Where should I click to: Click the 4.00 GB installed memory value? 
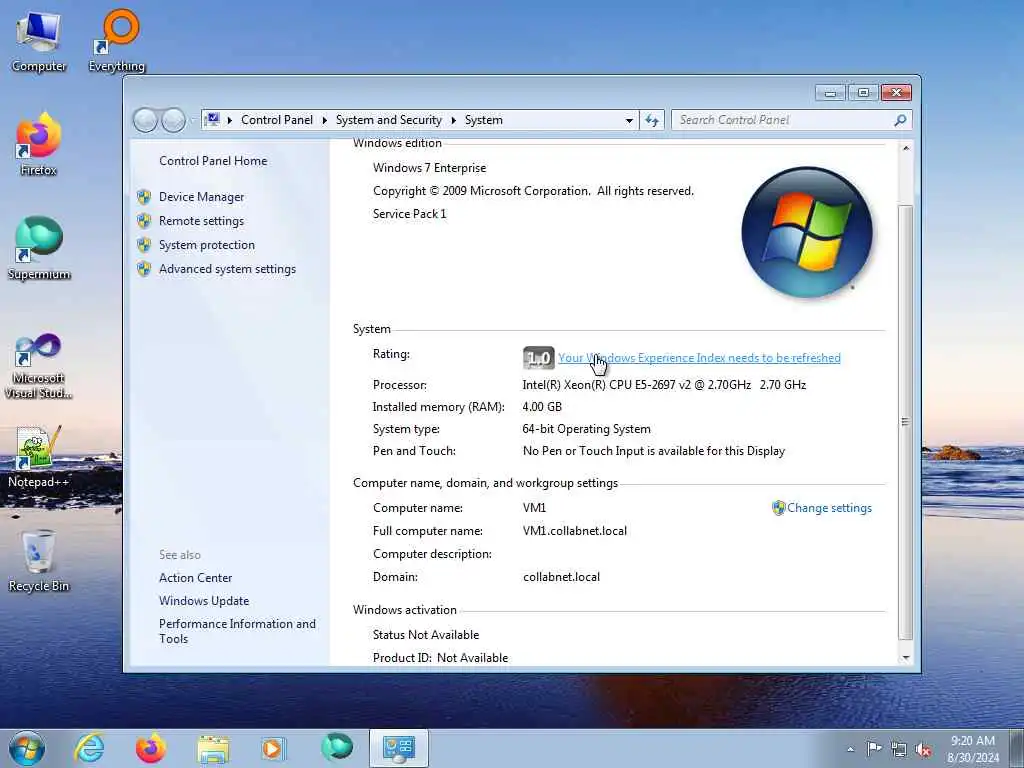(x=542, y=407)
